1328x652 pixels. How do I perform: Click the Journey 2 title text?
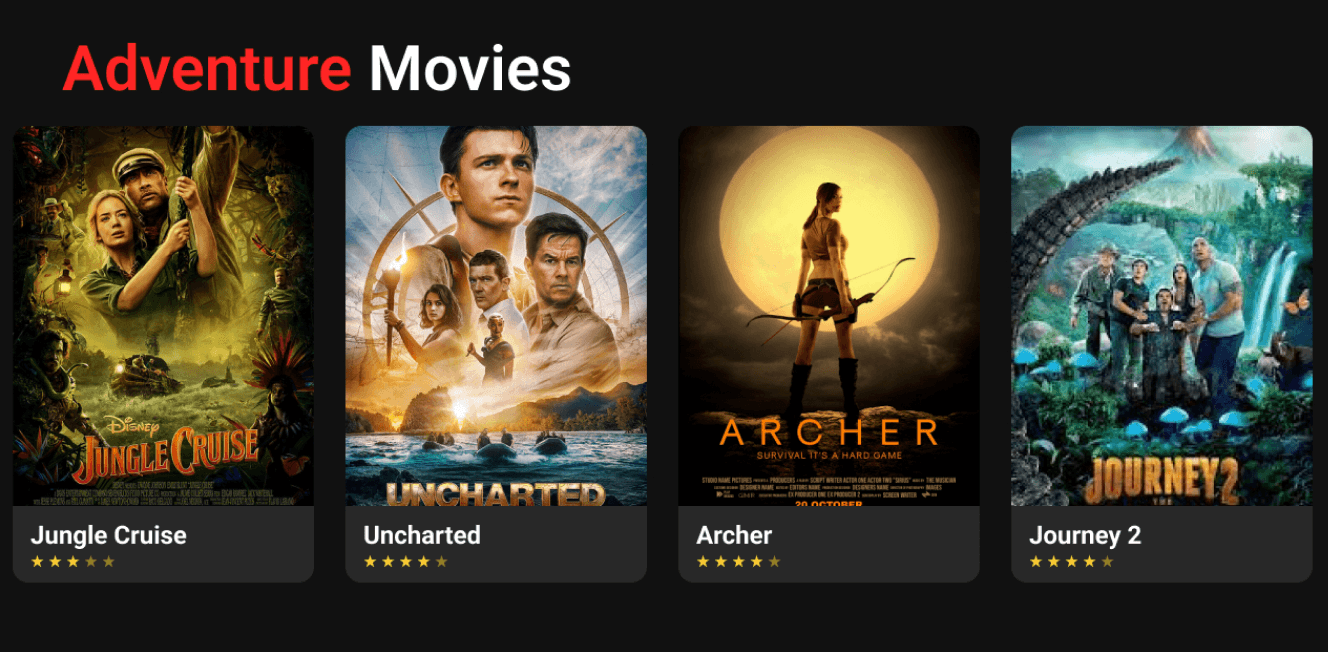coord(1085,535)
